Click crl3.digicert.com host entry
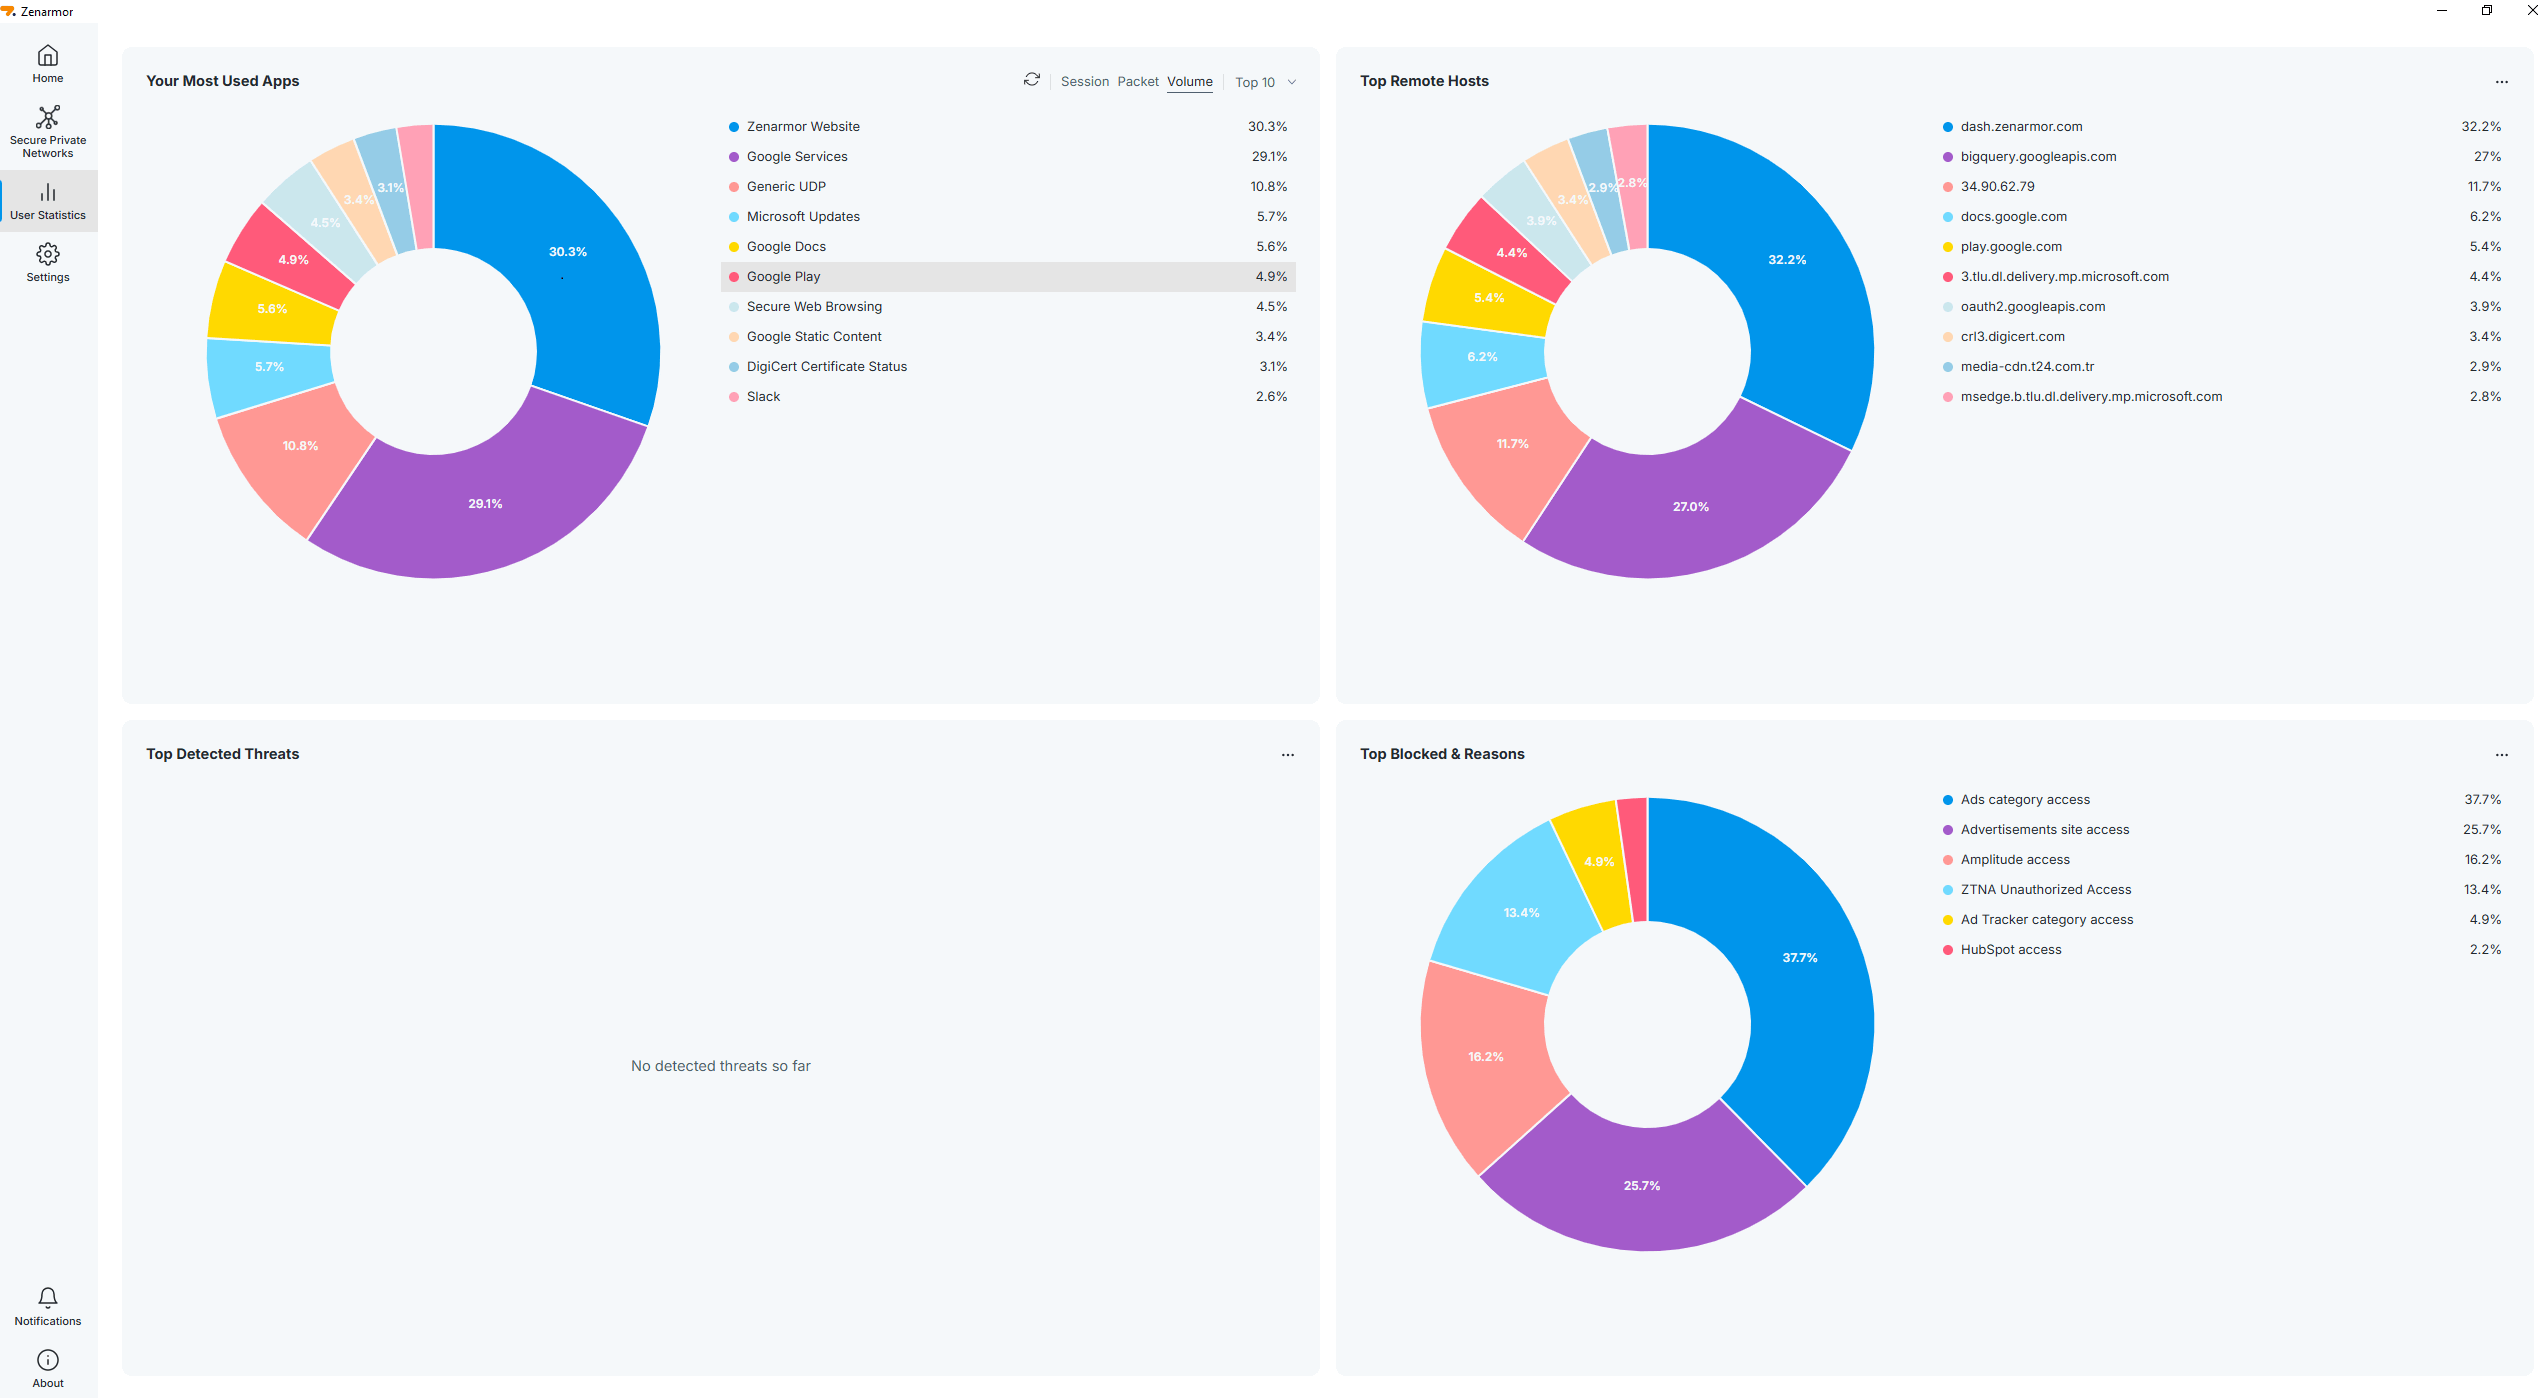Screen dimensions: 2540x1398 pyautogui.click(x=2222, y=337)
